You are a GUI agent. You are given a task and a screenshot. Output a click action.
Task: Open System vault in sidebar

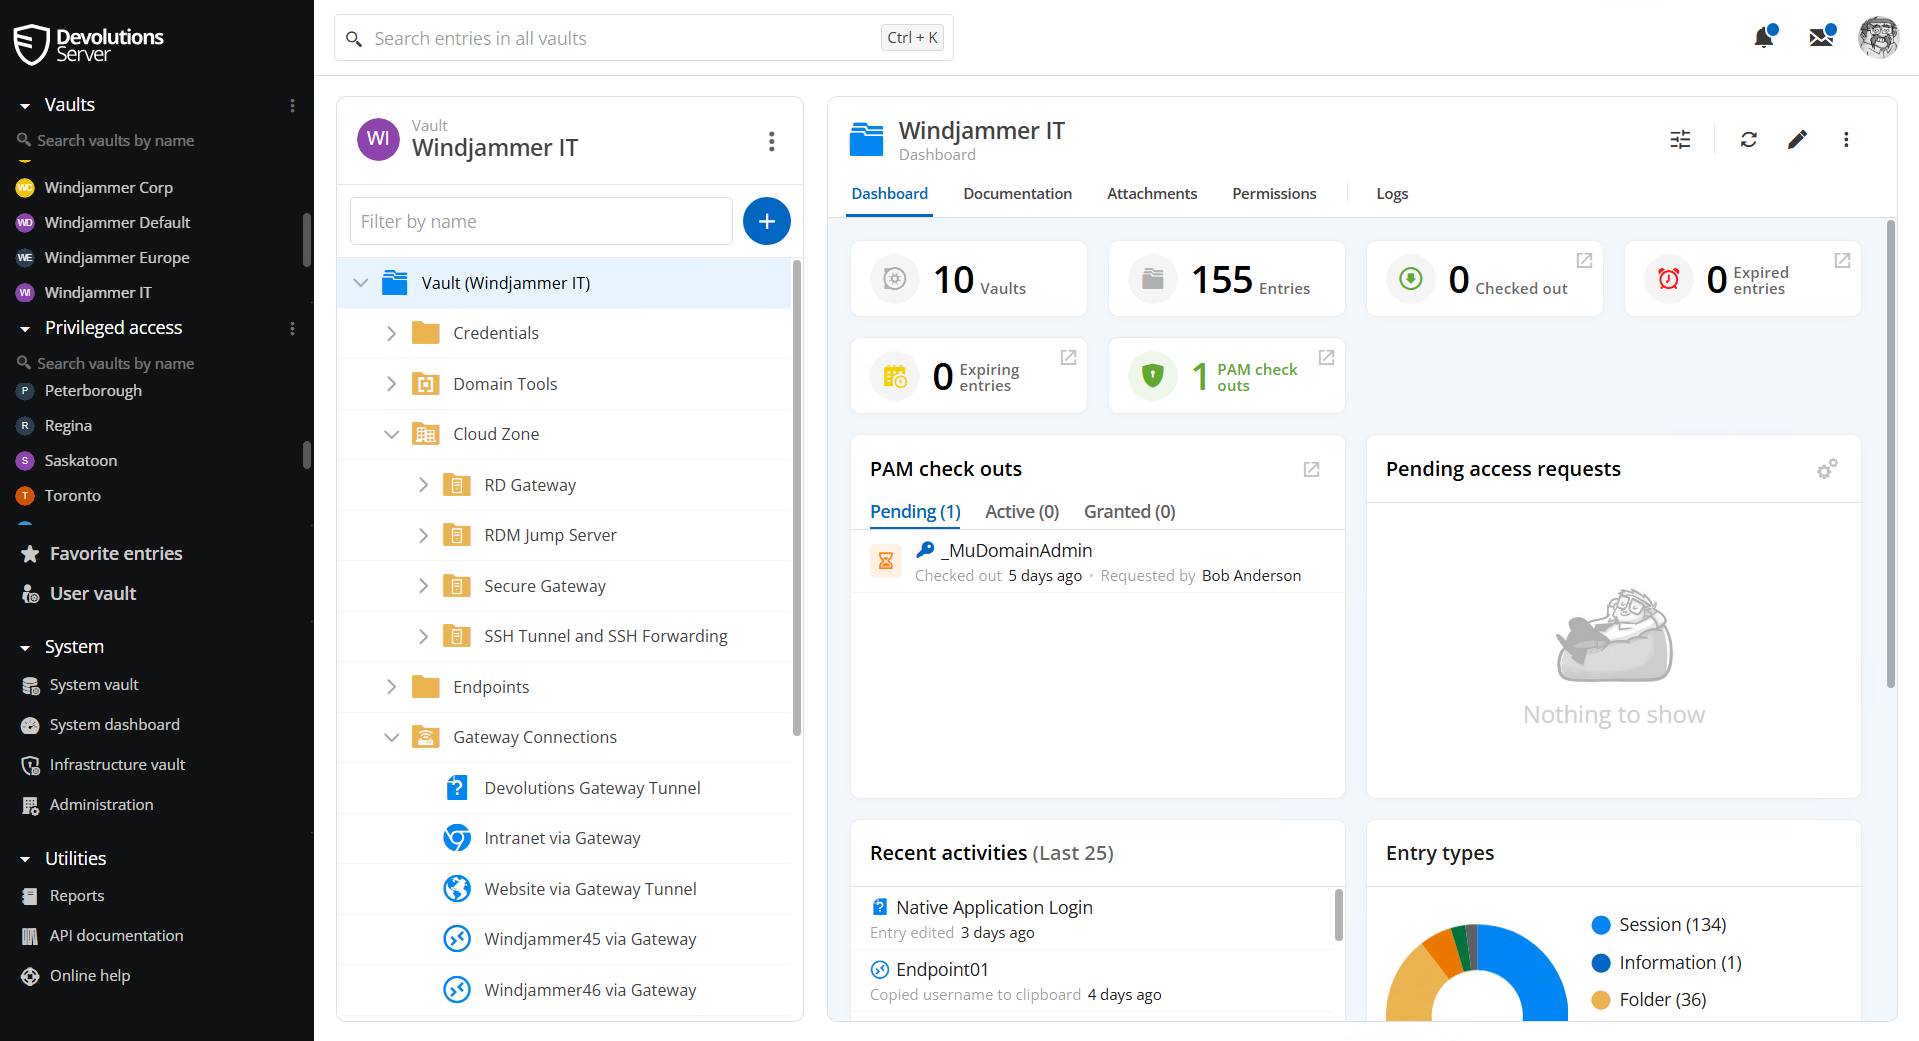[x=94, y=685]
